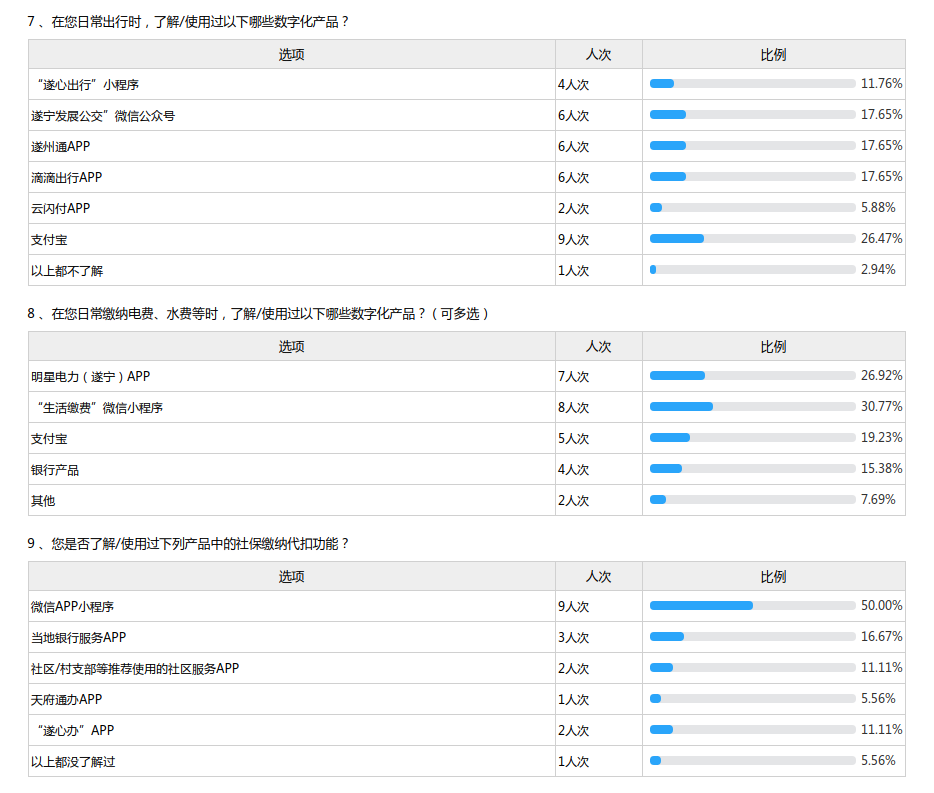The image size is (934, 793).
Task: Click the 比例 column header in question 7 table
Action: click(773, 55)
